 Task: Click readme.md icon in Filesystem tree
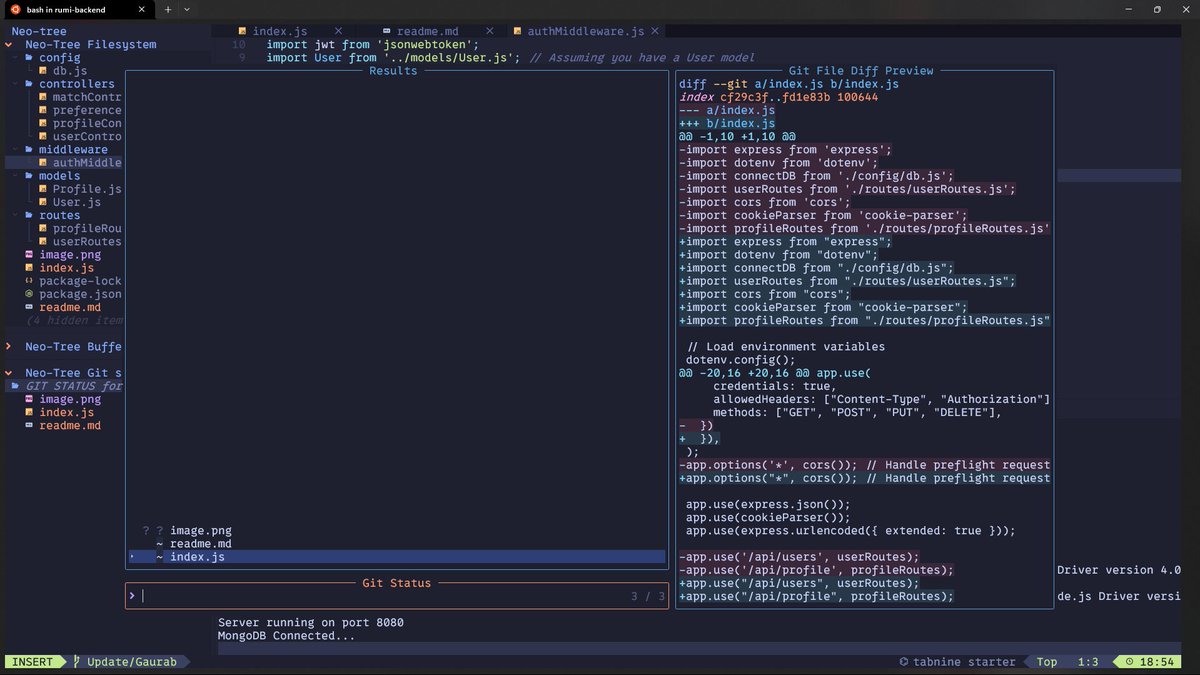(x=29, y=307)
